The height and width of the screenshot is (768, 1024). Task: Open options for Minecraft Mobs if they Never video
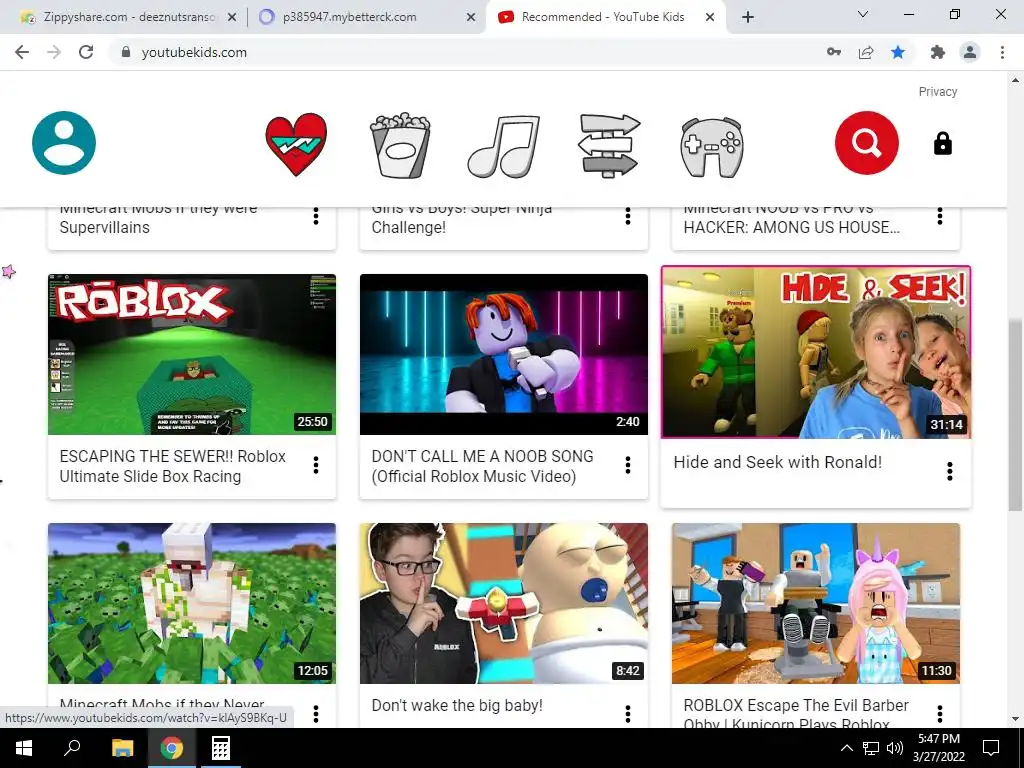point(316,714)
